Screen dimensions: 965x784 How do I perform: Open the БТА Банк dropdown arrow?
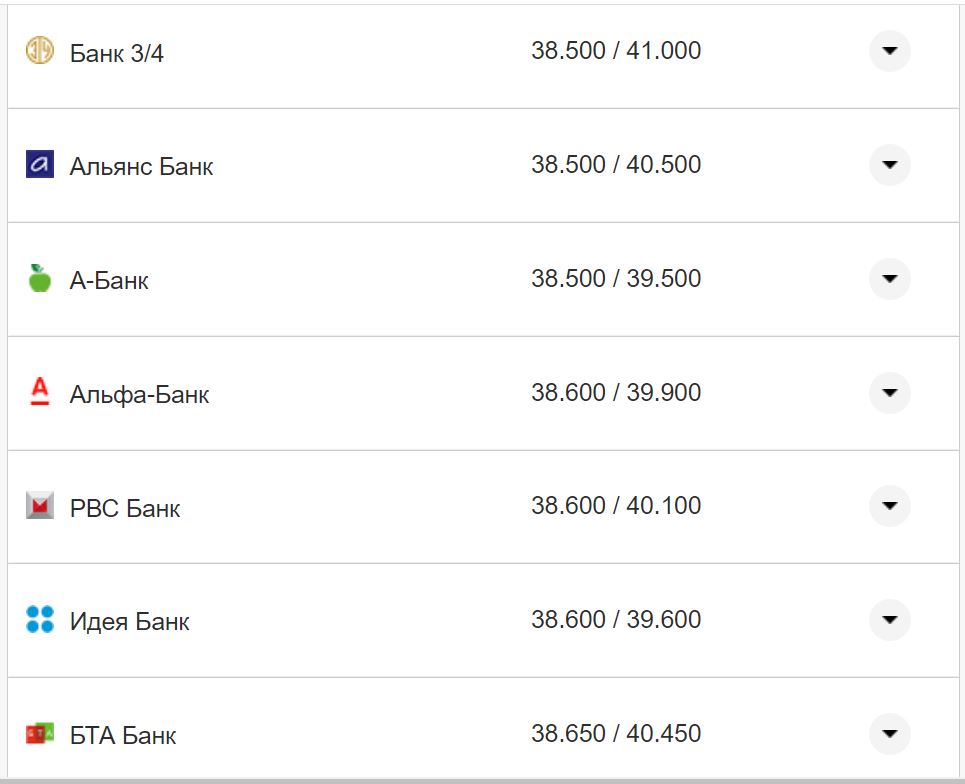pos(889,734)
